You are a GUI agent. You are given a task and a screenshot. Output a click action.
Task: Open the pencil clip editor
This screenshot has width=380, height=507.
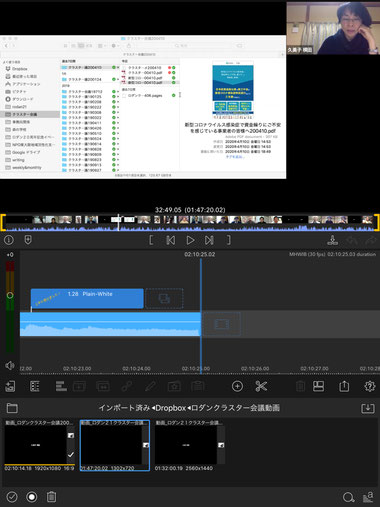[150, 386]
